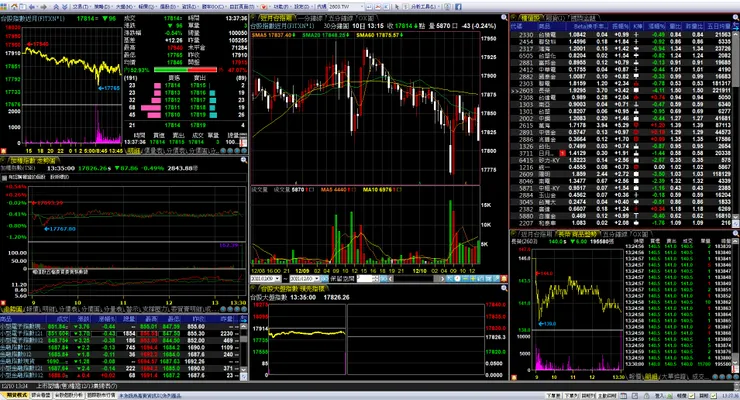This screenshot has width=740, height=400.
Task: Switch to 國際股市行情 bottom workspace tab
Action: point(101,395)
